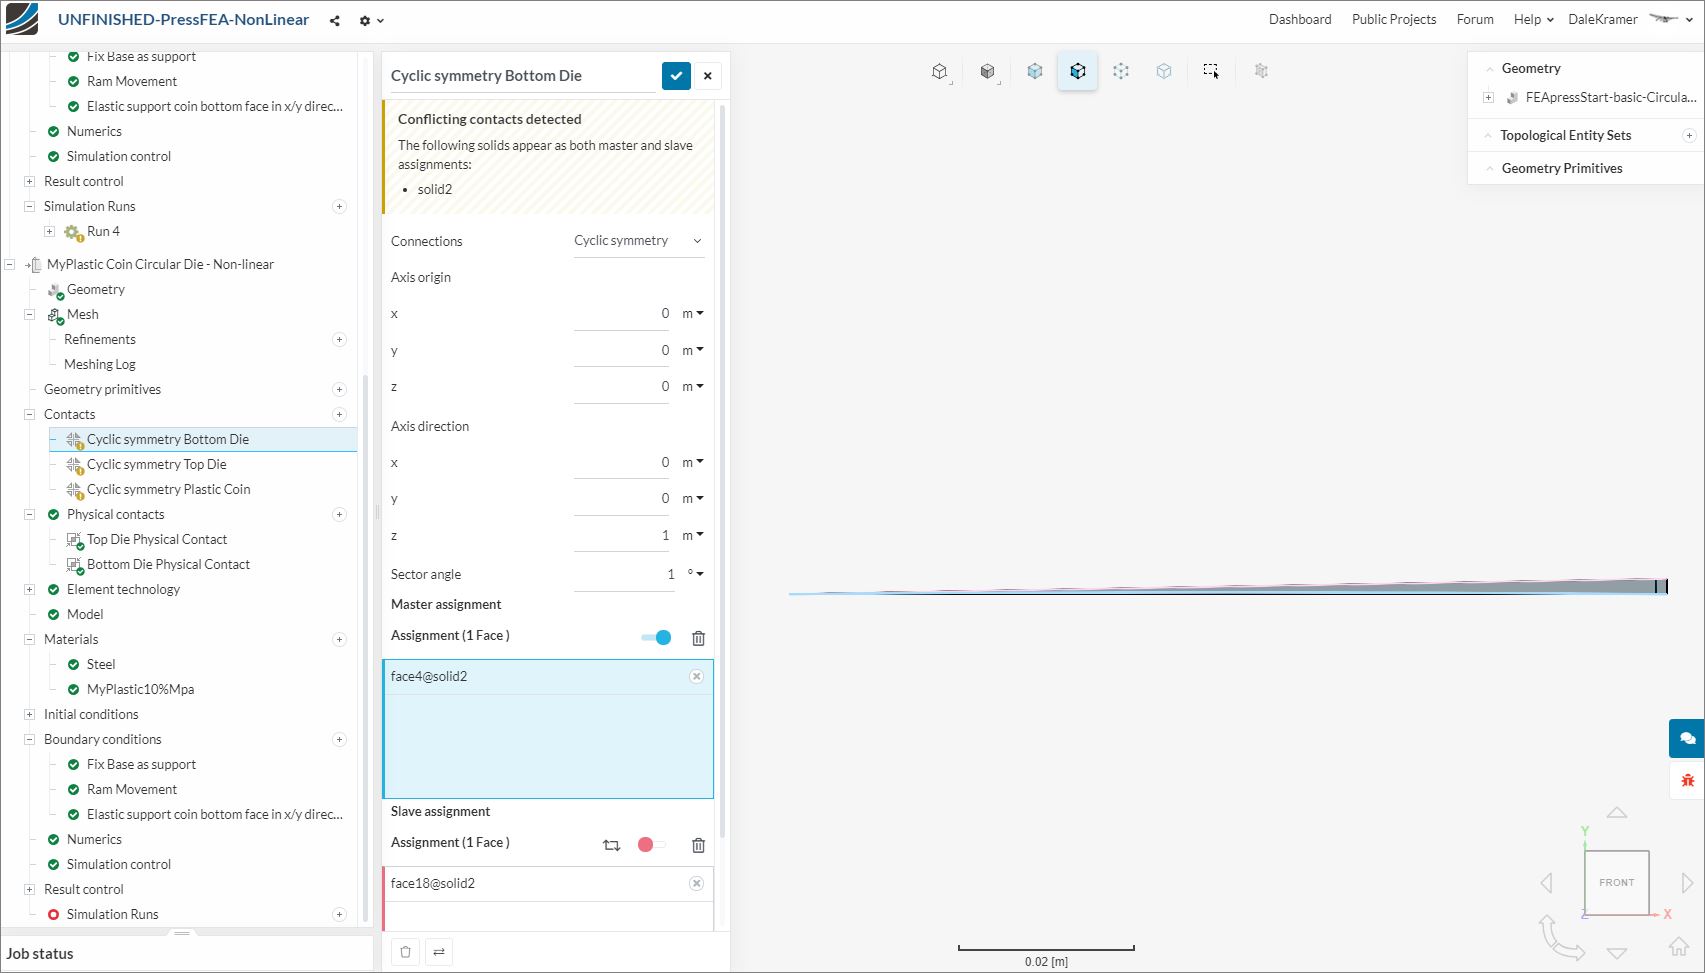The height and width of the screenshot is (973, 1705).
Task: Open the wireframe cube view menu
Action: [x=940, y=71]
